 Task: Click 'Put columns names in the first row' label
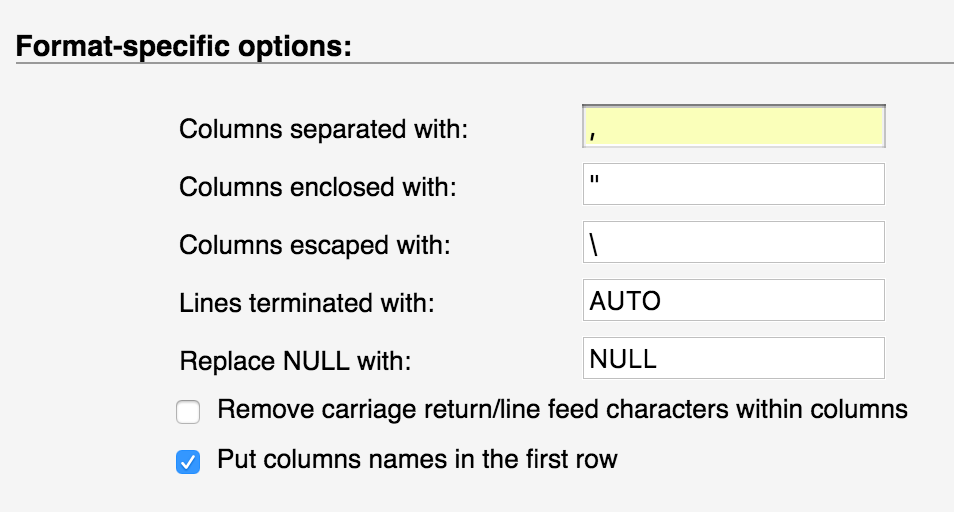417,460
